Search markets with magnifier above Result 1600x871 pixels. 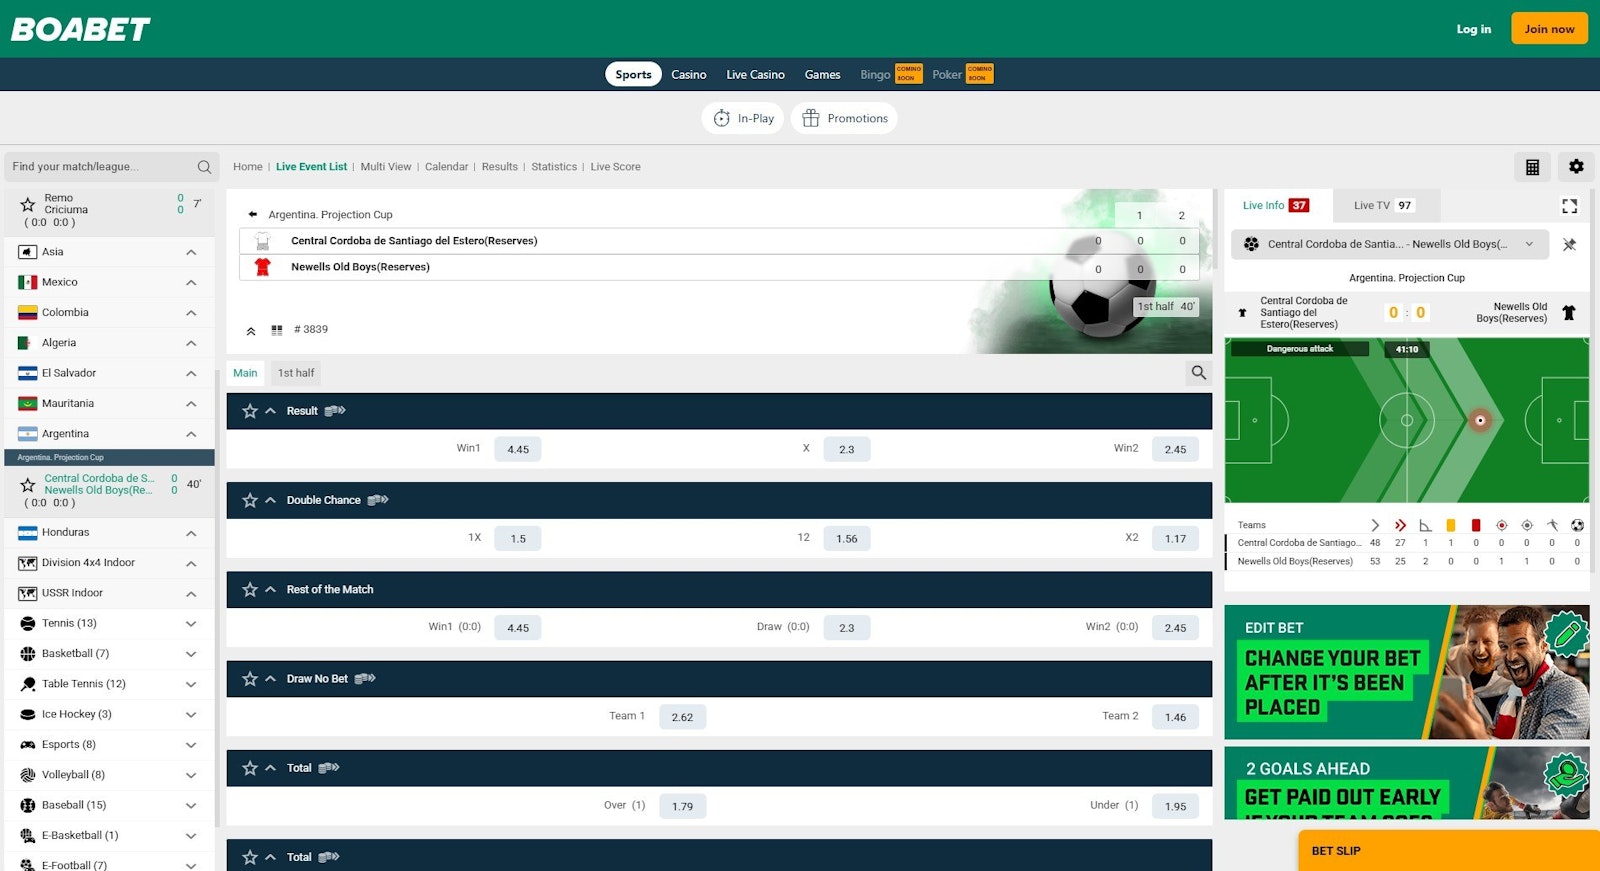(x=1198, y=373)
